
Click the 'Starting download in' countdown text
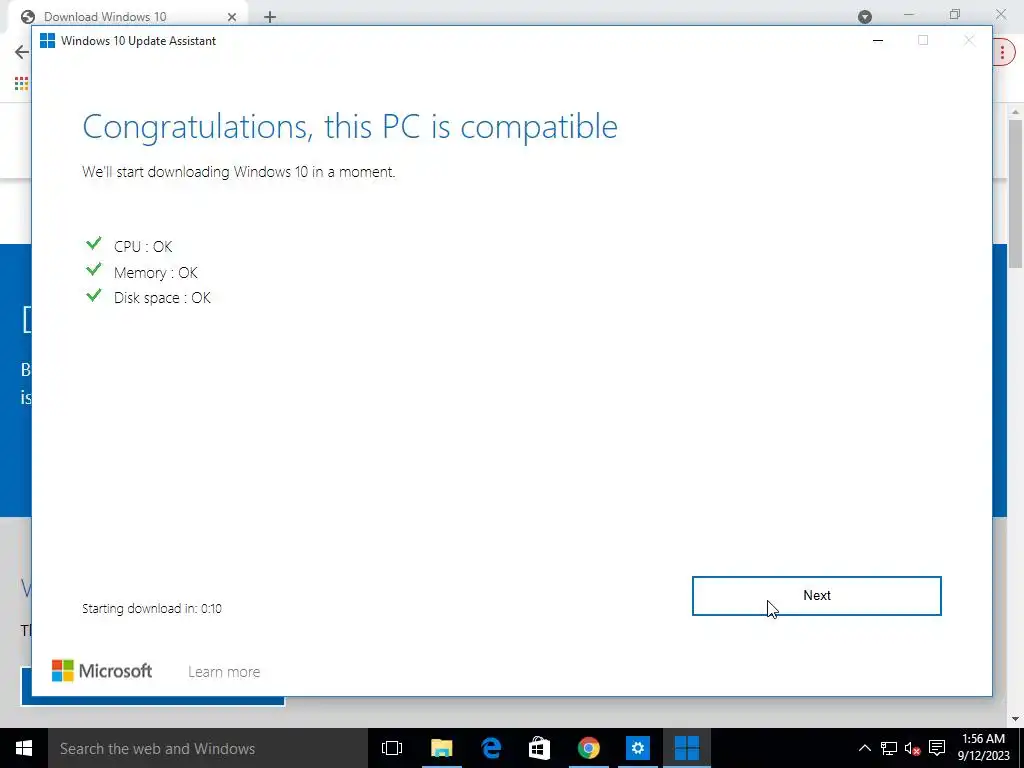152,609
